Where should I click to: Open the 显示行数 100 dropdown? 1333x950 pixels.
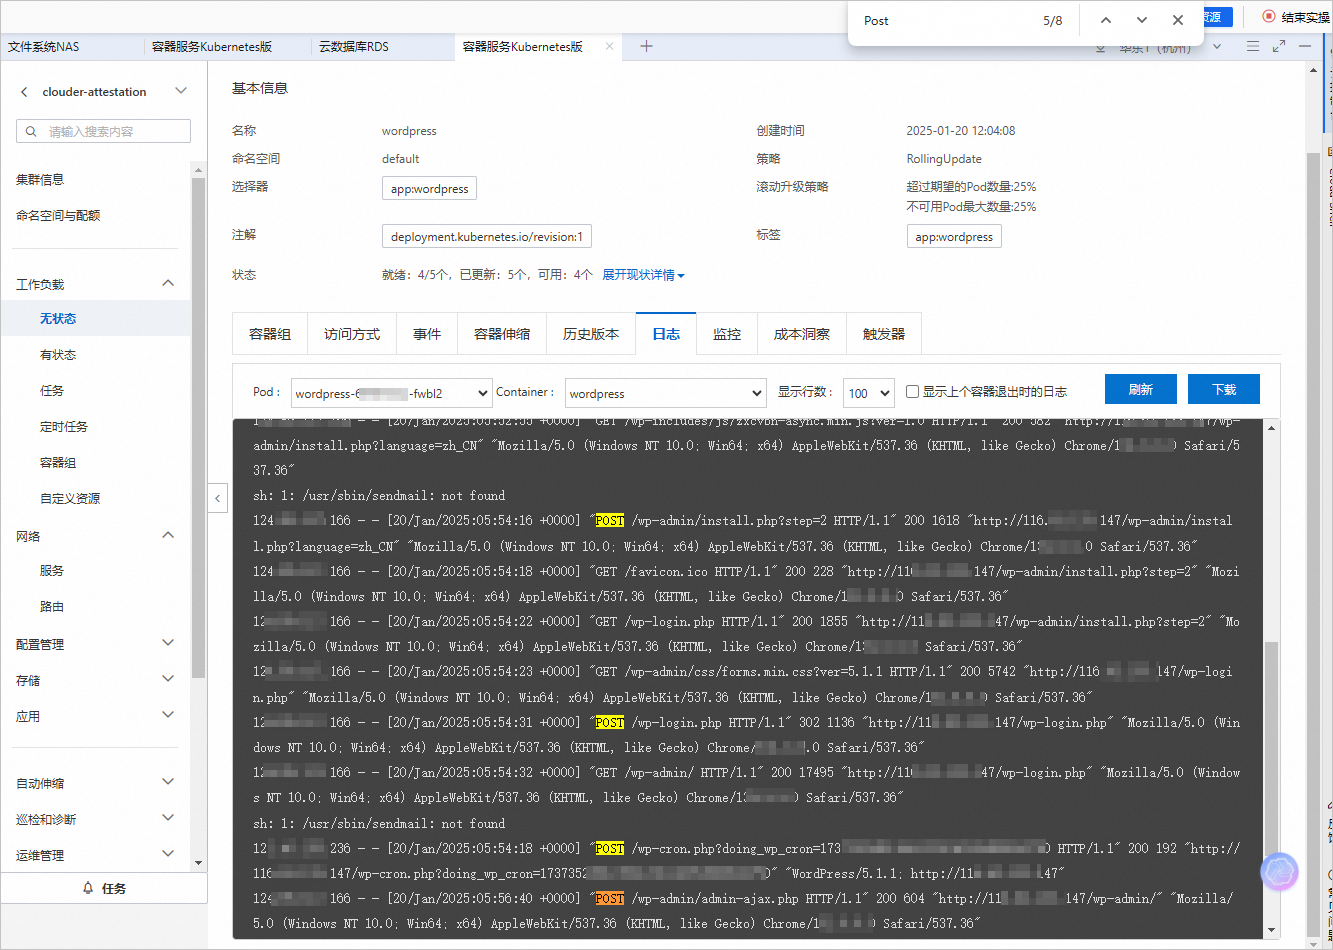tap(868, 393)
